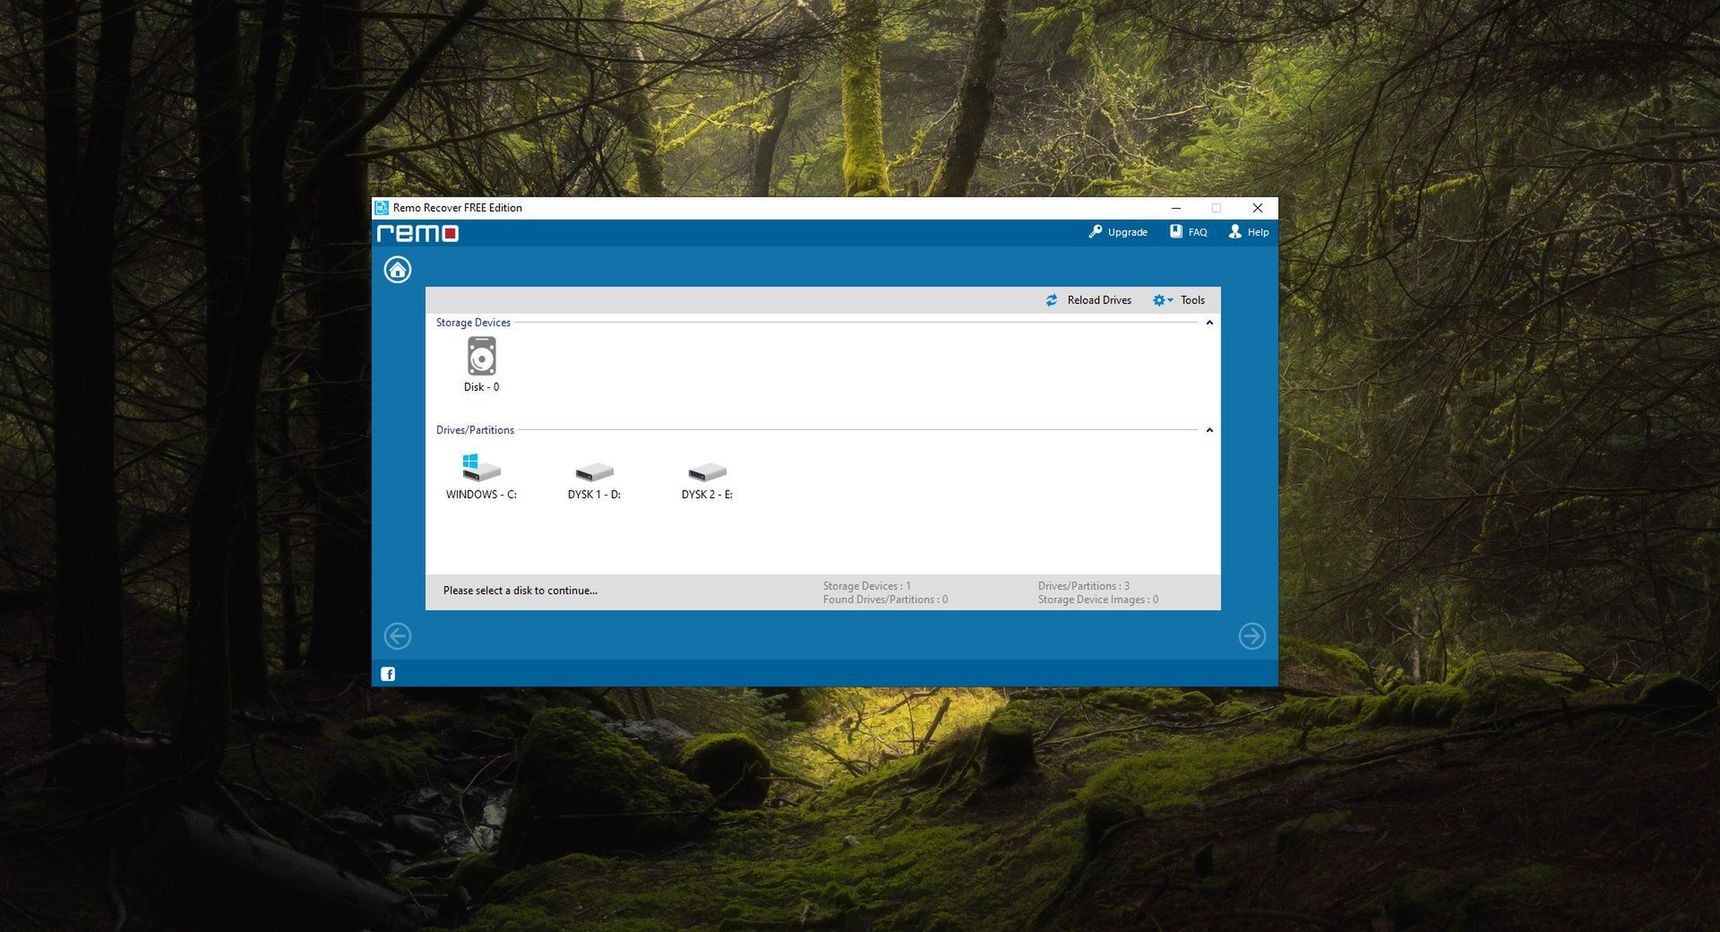Minimize the Remo Recover window
This screenshot has height=932, width=1720.
click(1176, 208)
